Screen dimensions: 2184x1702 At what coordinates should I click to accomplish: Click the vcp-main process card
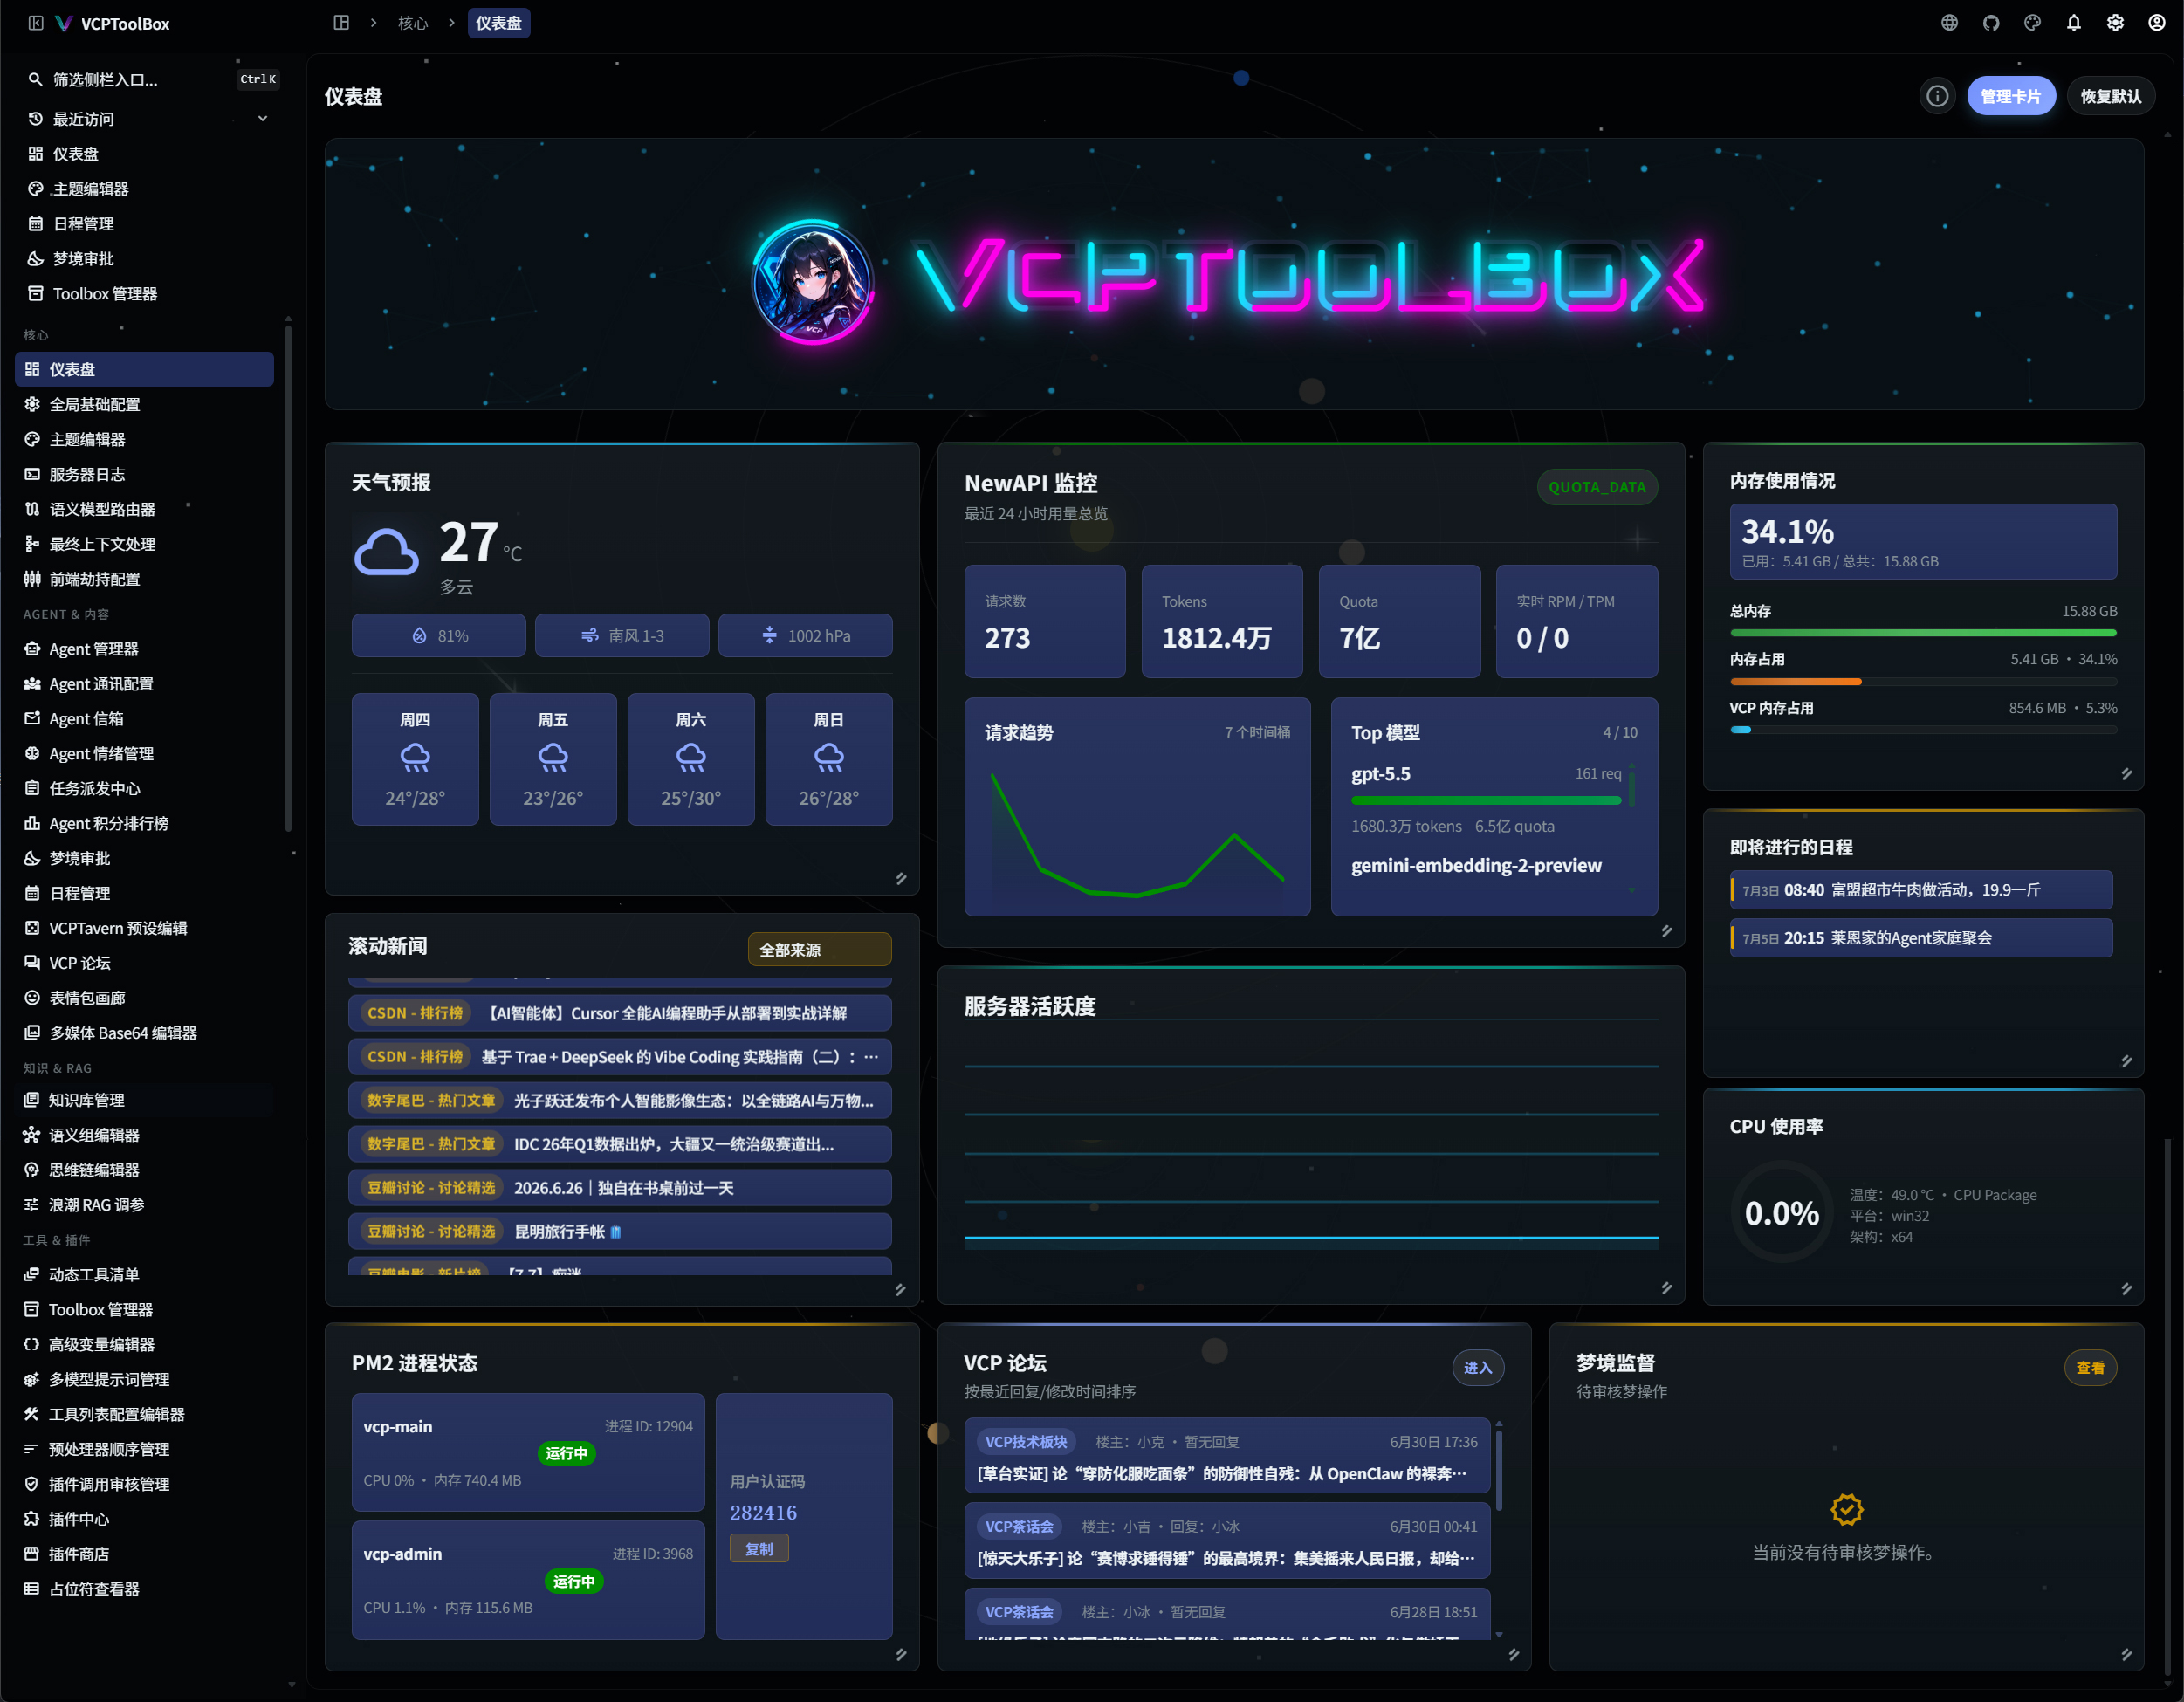coord(528,1452)
